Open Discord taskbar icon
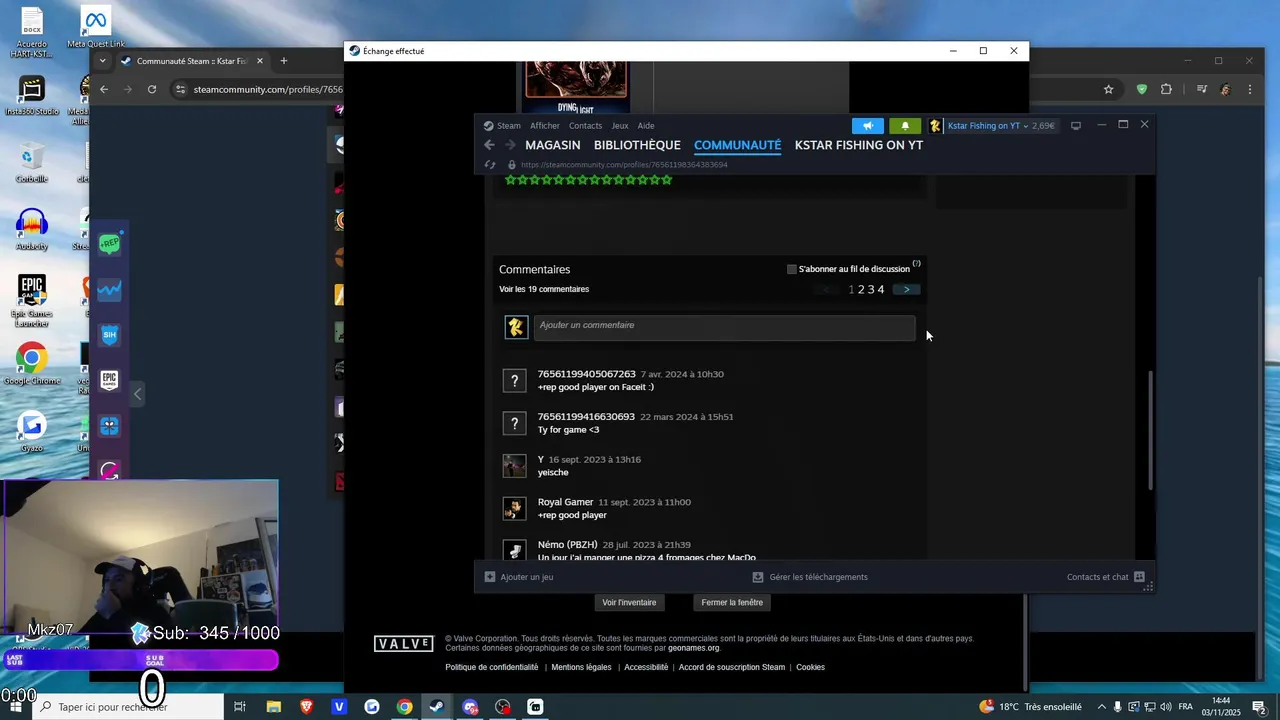Image resolution: width=1280 pixels, height=720 pixels. pyautogui.click(x=470, y=707)
